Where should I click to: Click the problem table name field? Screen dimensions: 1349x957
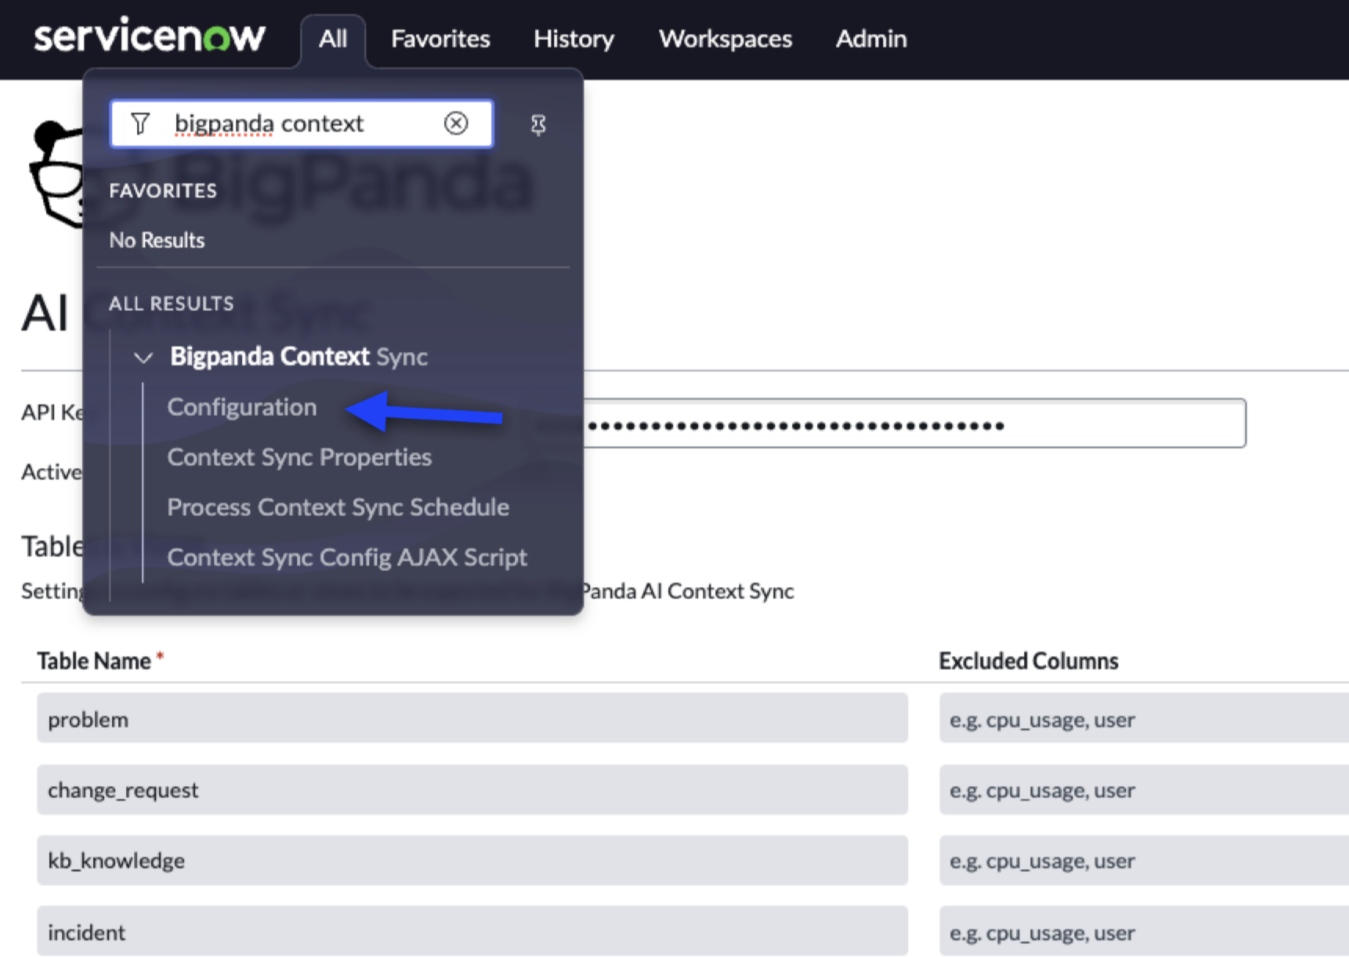(472, 719)
